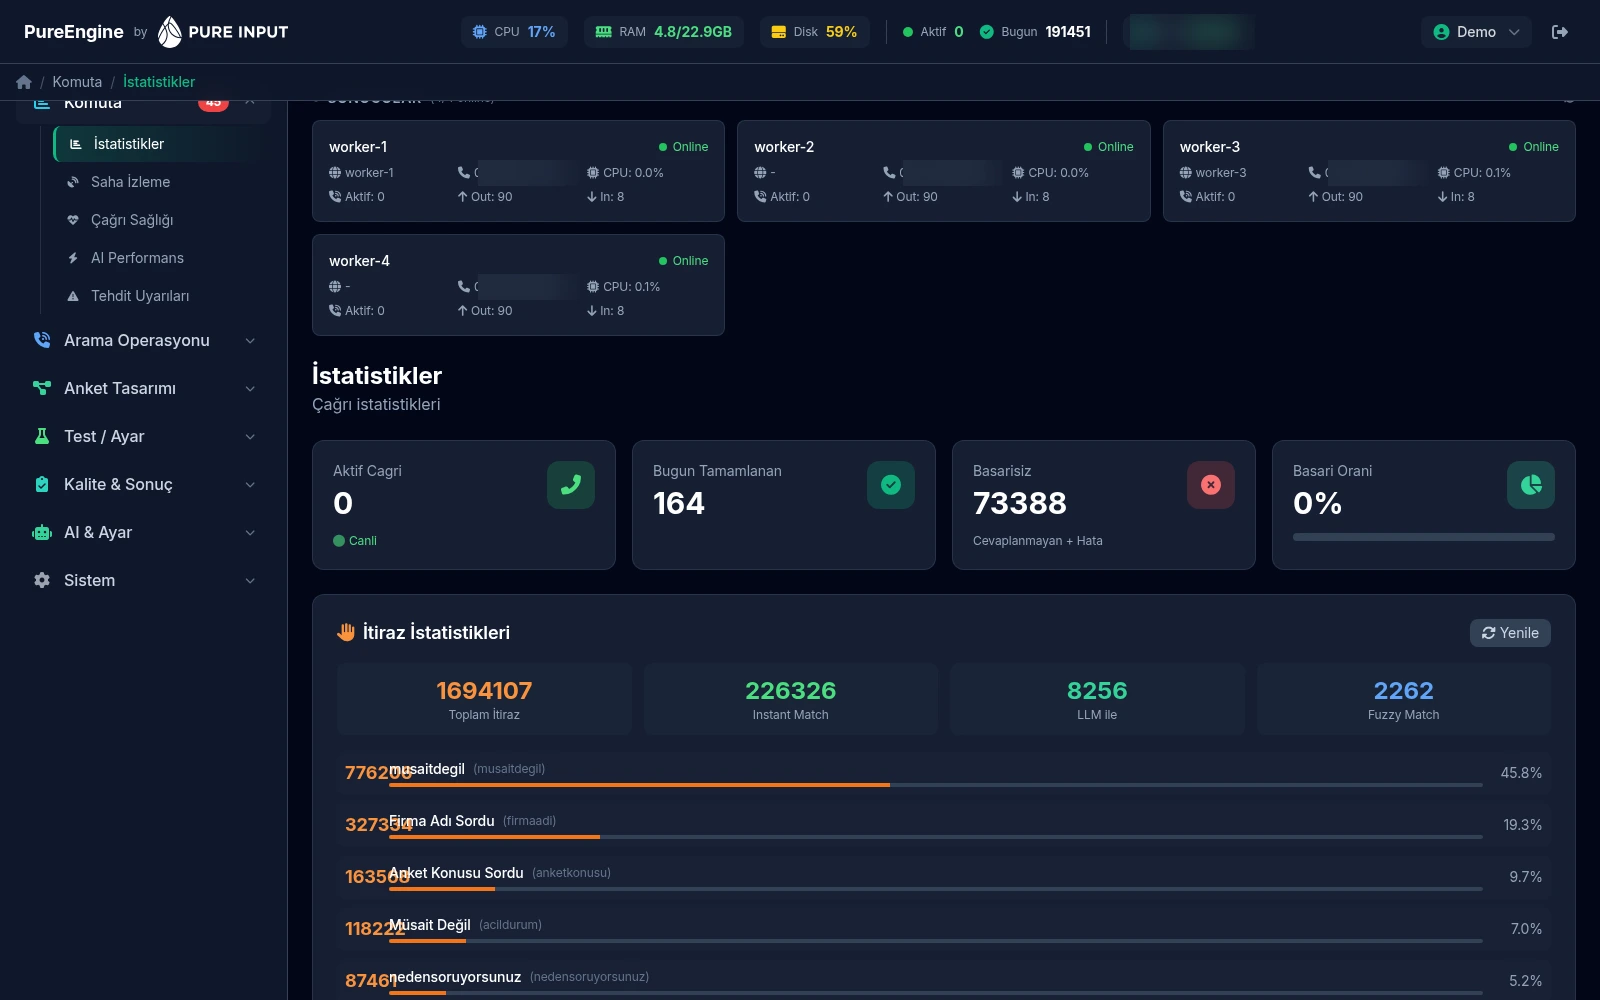Expand the Anket Tasarımı chevron
This screenshot has width=1600, height=1000.
pos(250,389)
